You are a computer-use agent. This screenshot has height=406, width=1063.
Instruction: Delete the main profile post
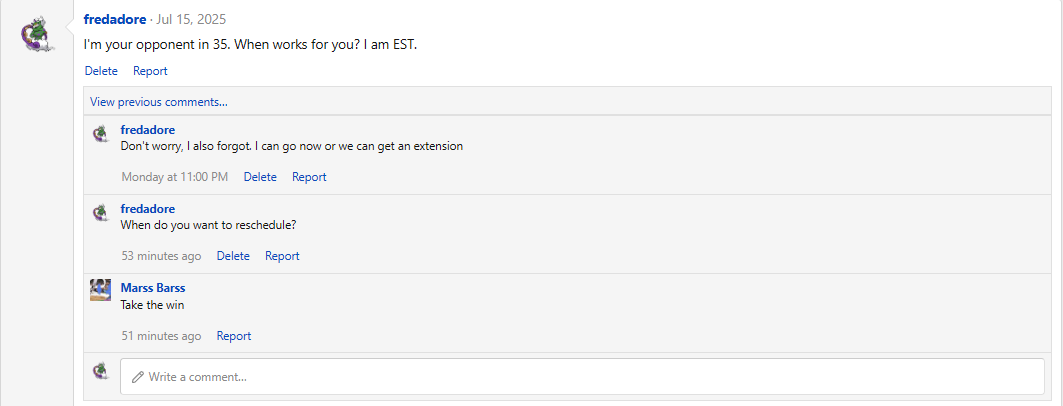point(101,70)
